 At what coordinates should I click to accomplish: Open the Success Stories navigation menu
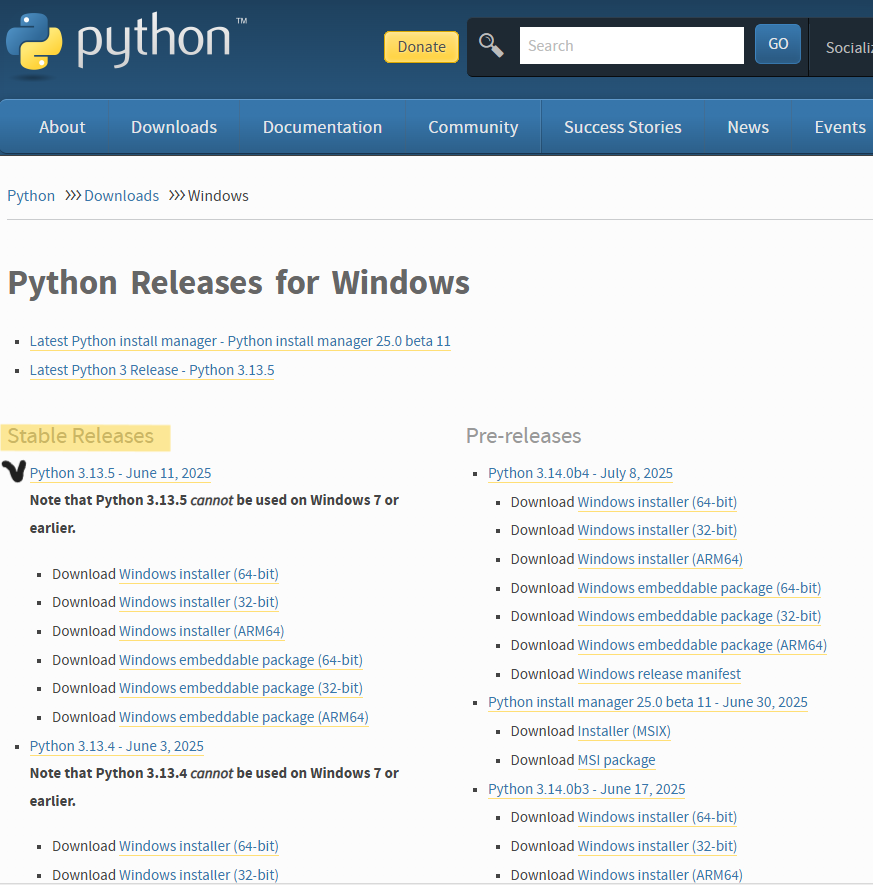[622, 127]
